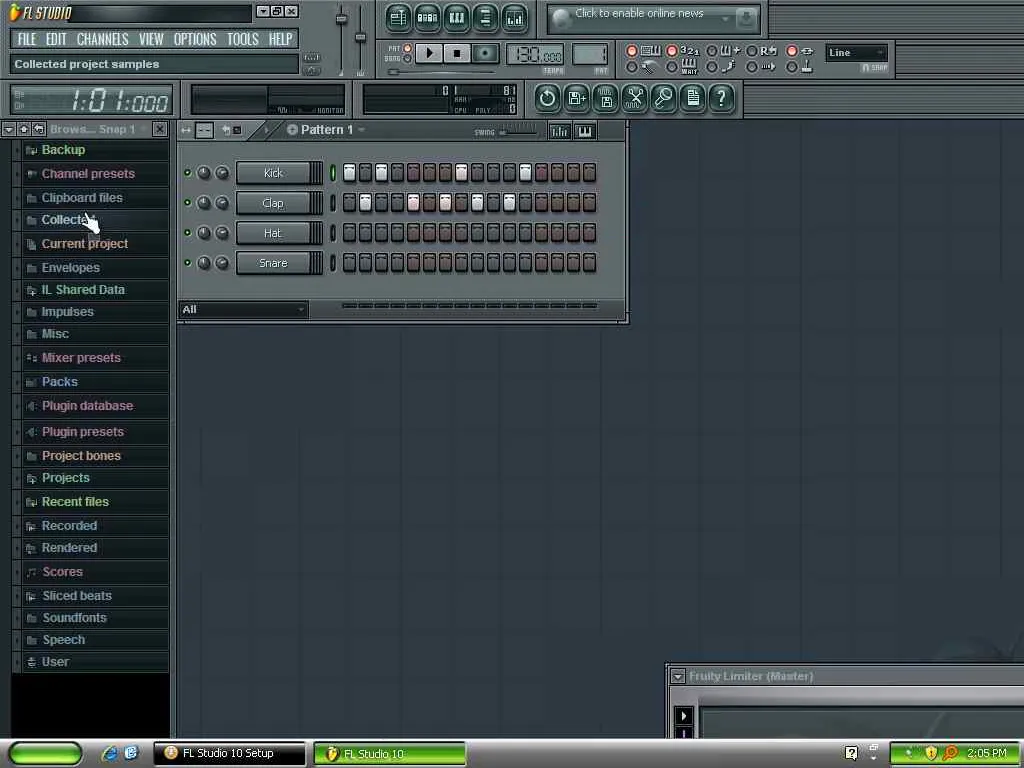Open the piano roll view icon

pyautogui.click(x=456, y=18)
